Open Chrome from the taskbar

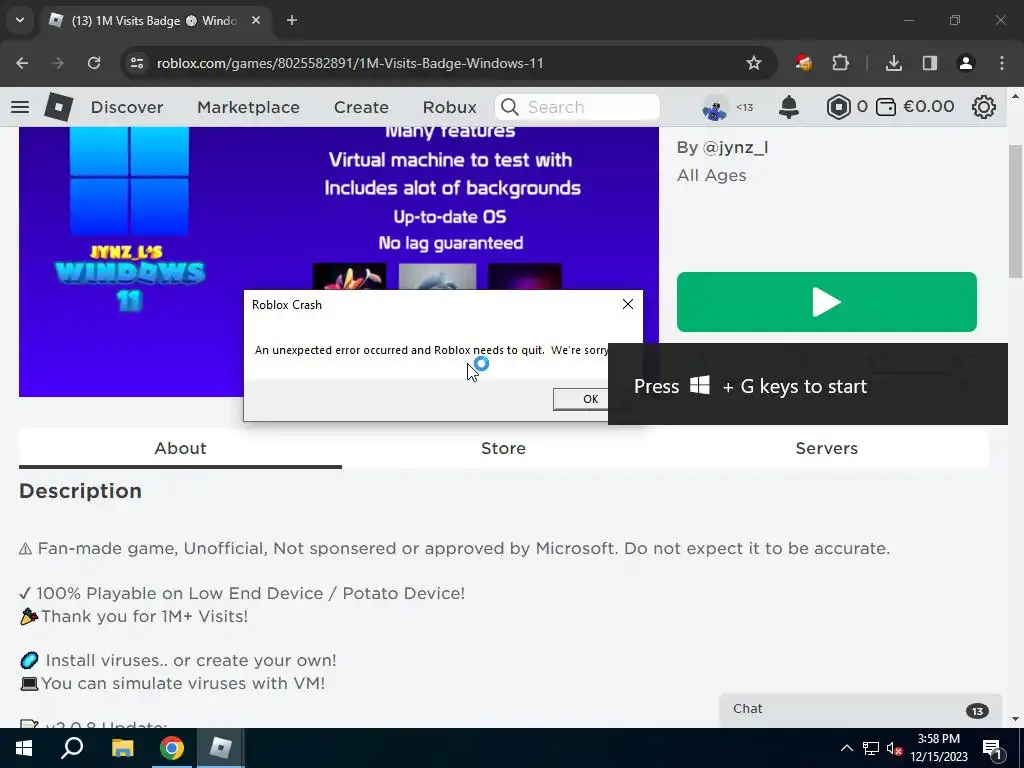(x=172, y=748)
